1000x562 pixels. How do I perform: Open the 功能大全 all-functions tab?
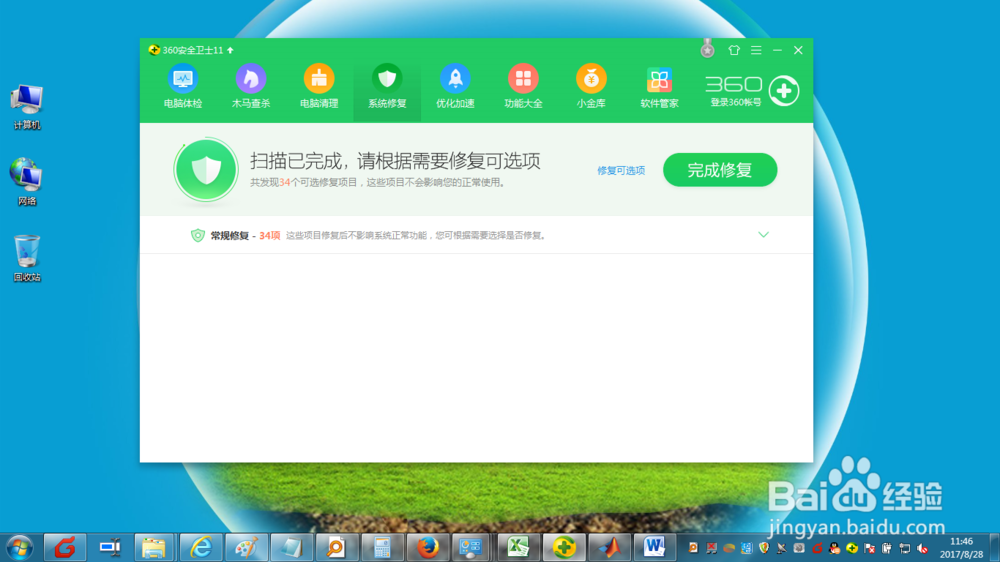[523, 87]
